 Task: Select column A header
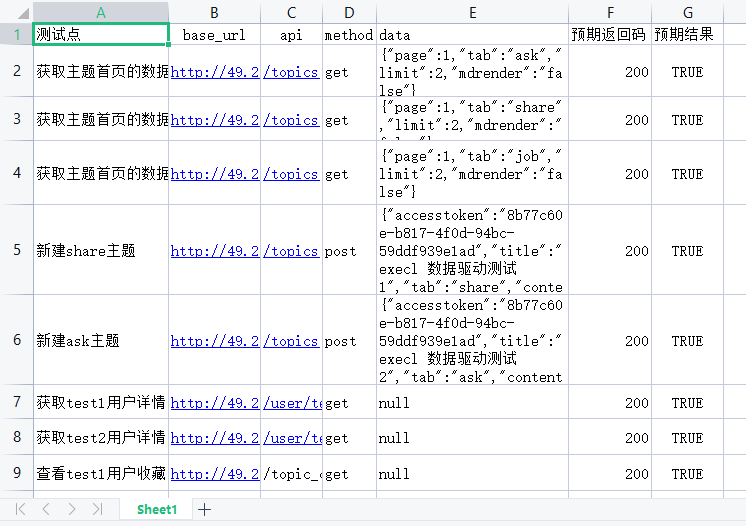coord(101,12)
